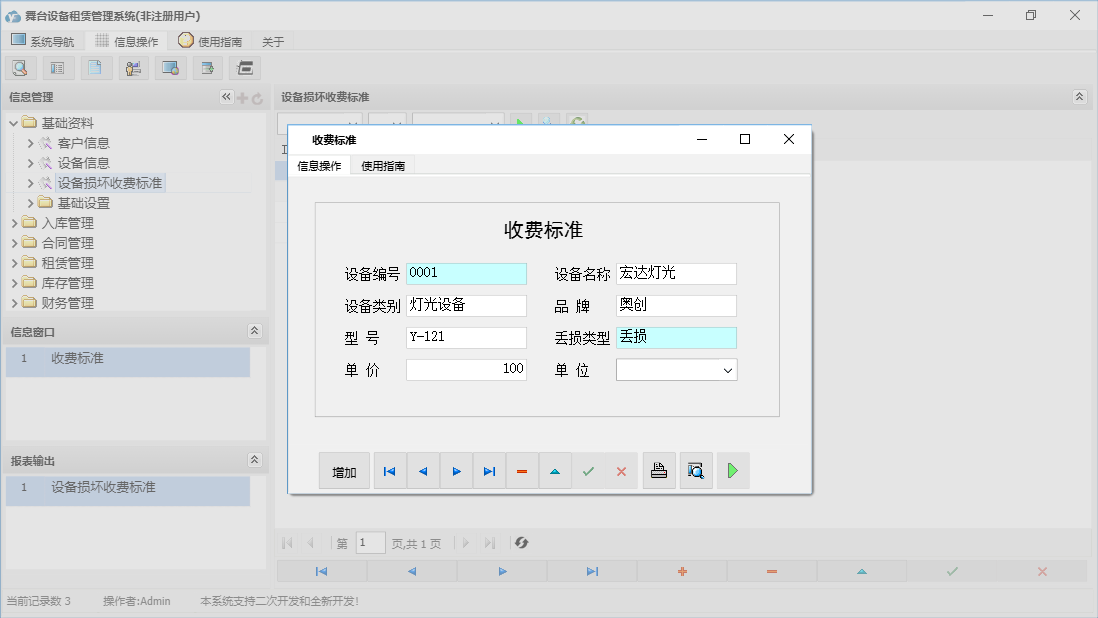Open the user management icon on the toolbar
The width and height of the screenshot is (1098, 618).
tap(133, 67)
